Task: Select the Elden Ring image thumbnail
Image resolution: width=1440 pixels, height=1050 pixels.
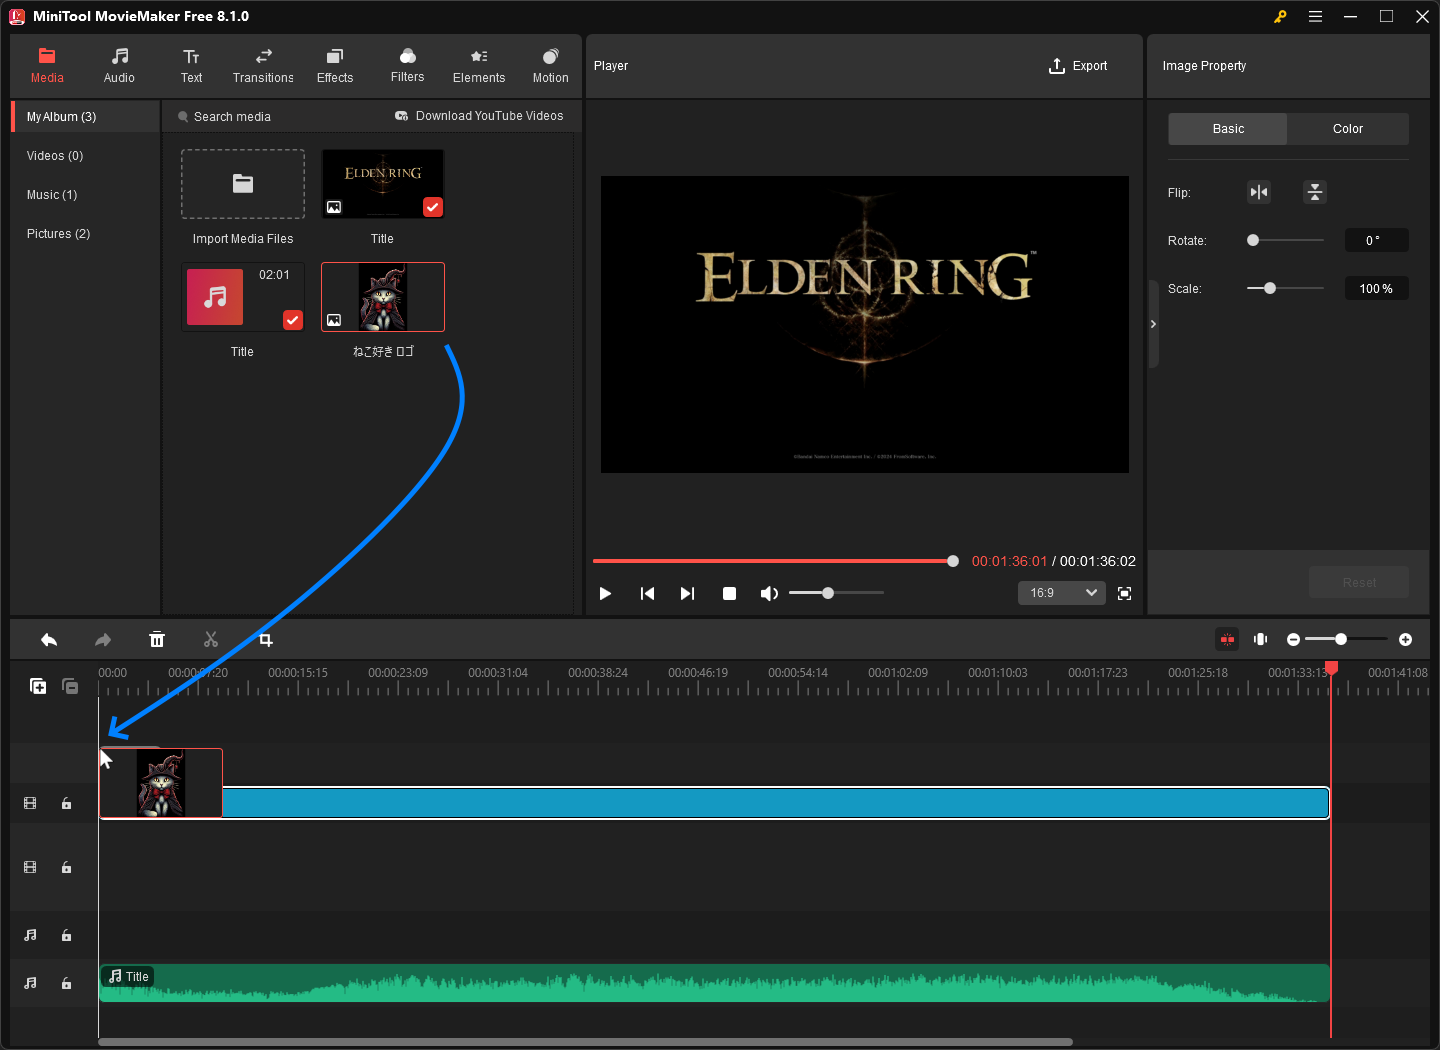Action: [x=382, y=184]
